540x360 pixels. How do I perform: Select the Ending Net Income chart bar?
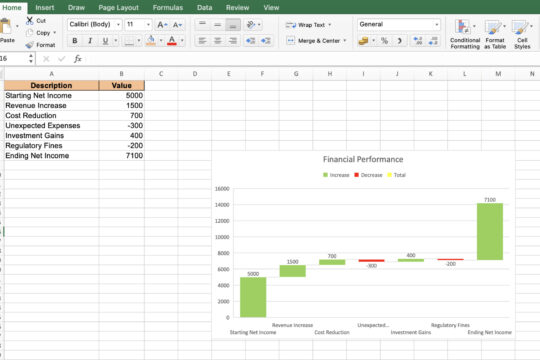490,231
